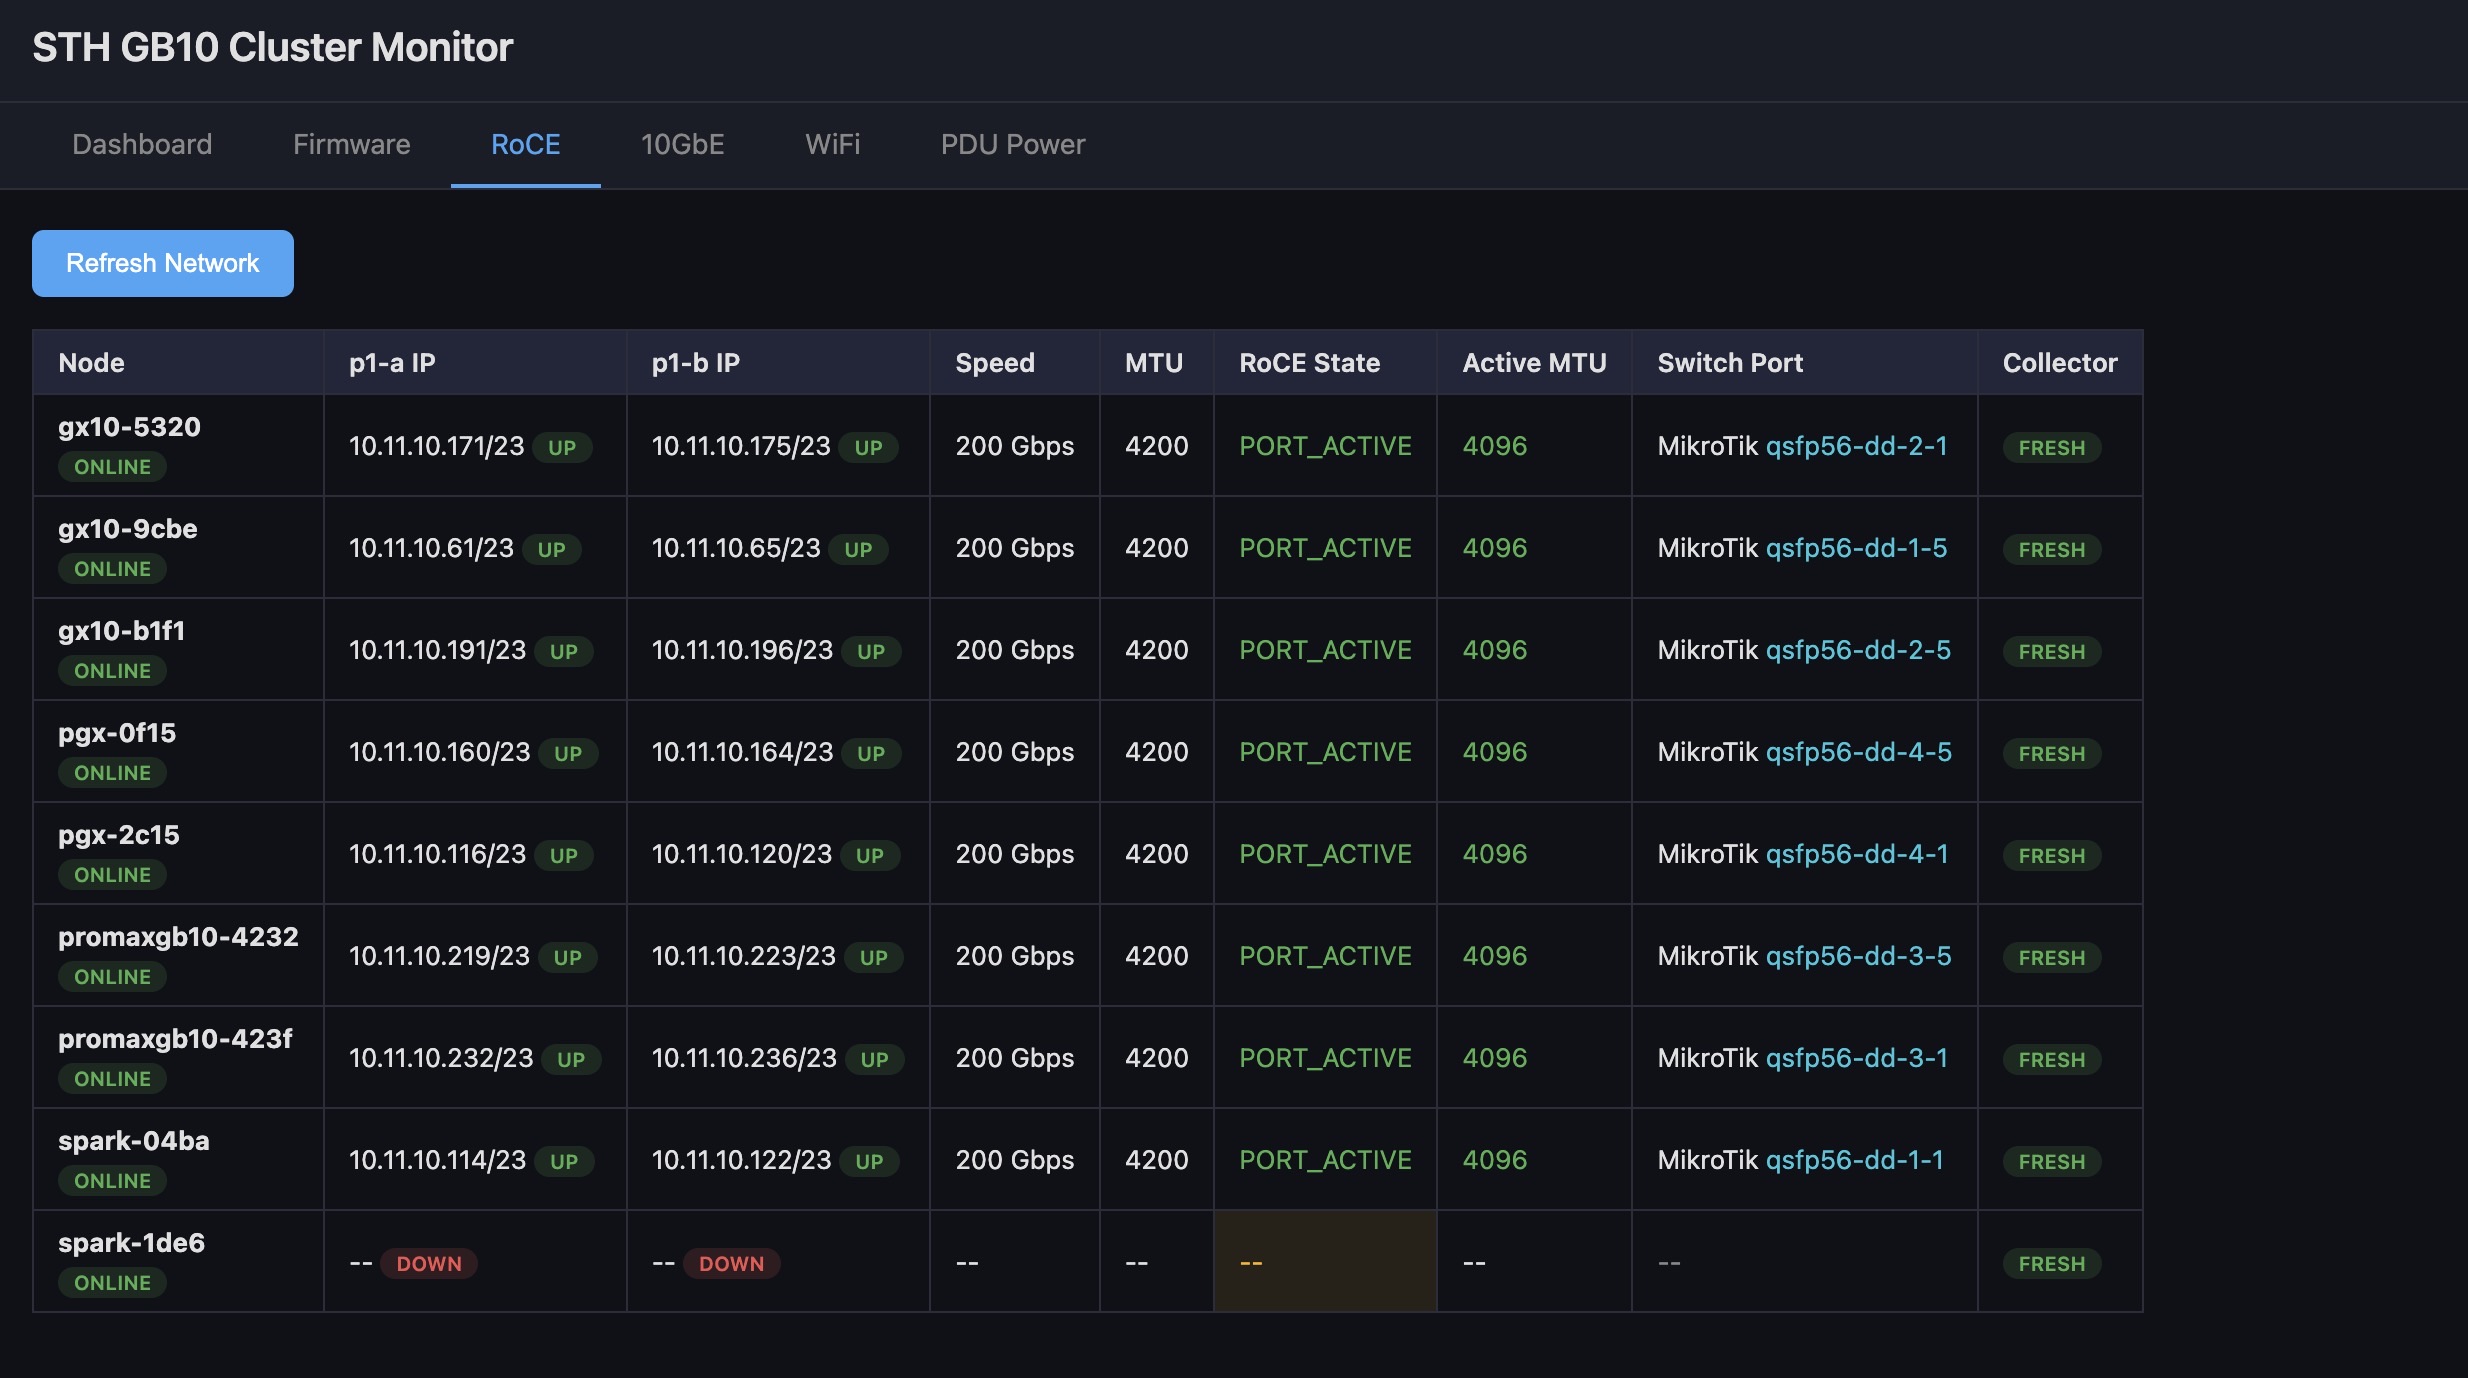Click the RoCE State column header
2468x1378 pixels.
click(x=1309, y=363)
